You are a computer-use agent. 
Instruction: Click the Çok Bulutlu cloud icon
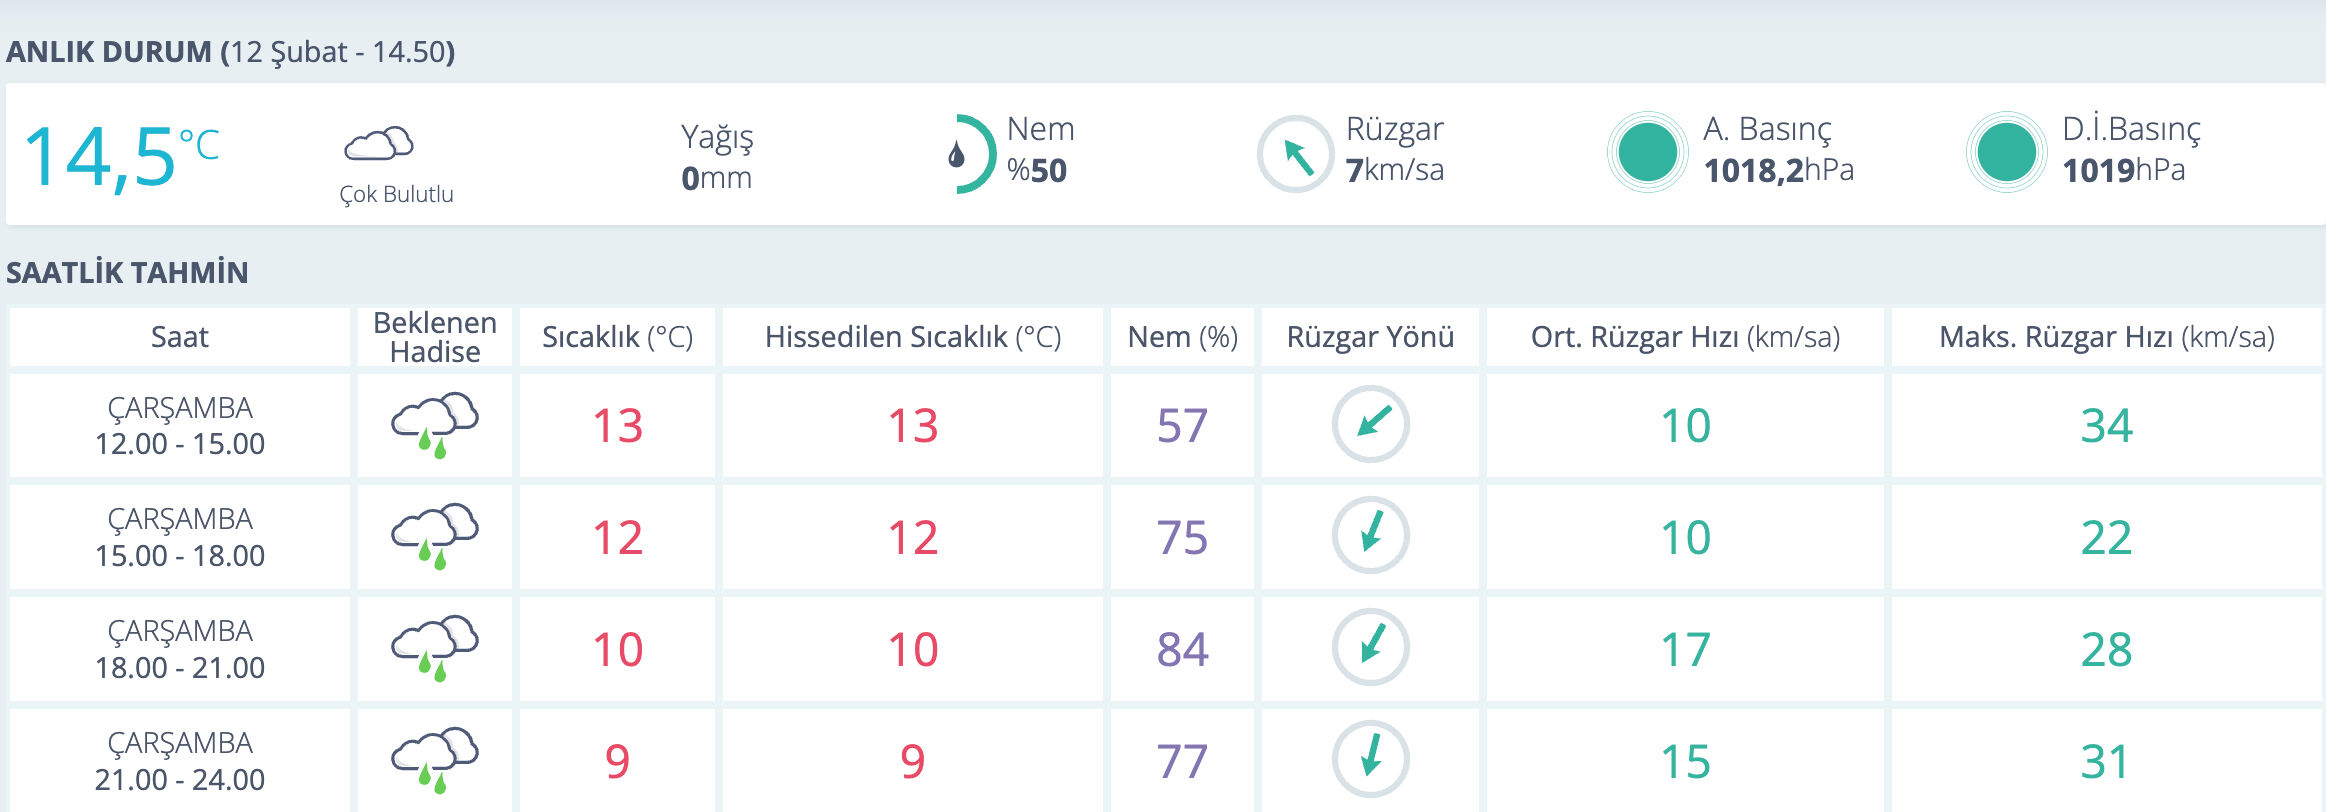click(378, 144)
